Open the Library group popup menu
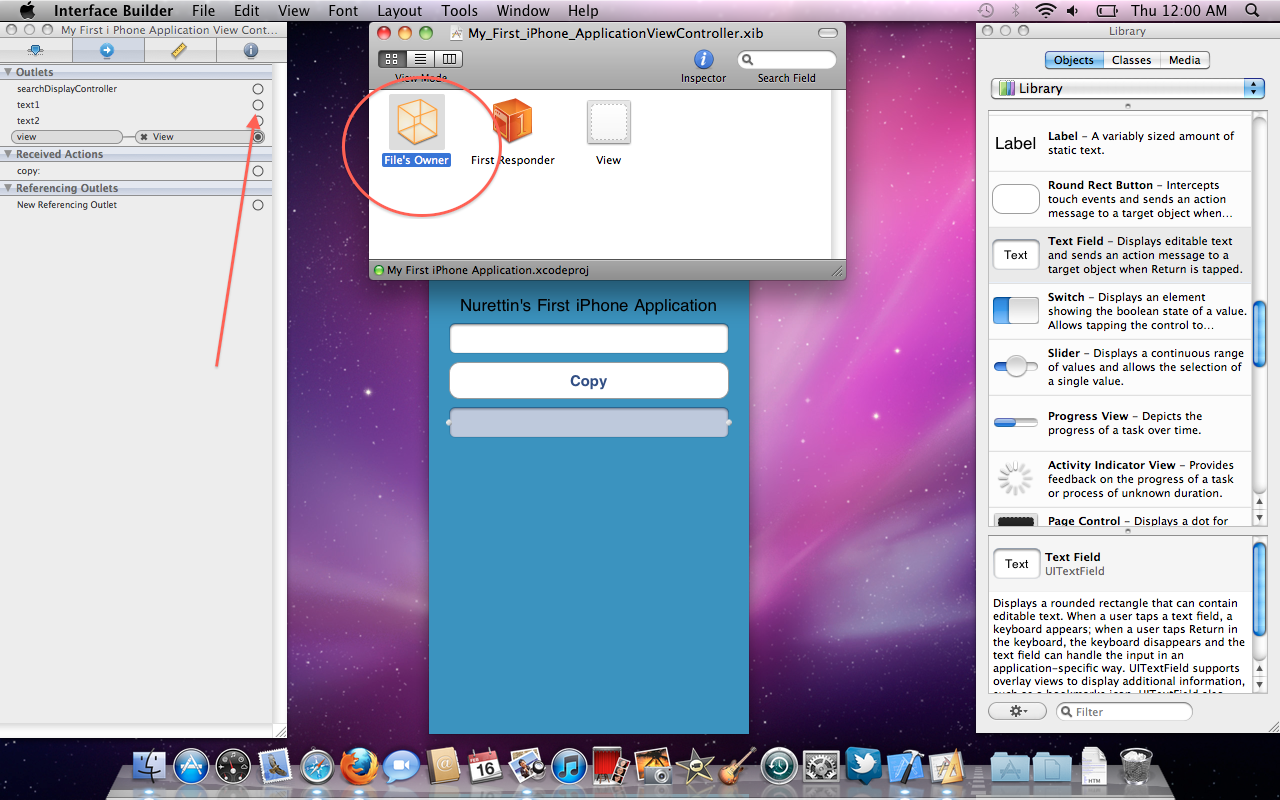1280x800 pixels. pos(1128,88)
